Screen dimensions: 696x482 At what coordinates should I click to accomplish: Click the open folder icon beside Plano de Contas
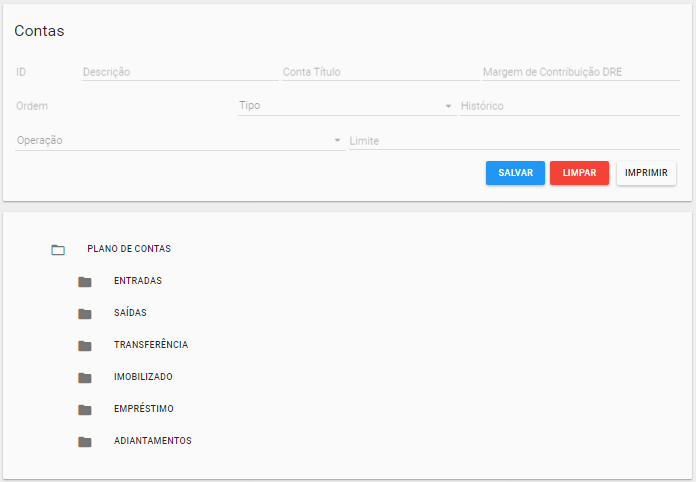[x=58, y=250]
